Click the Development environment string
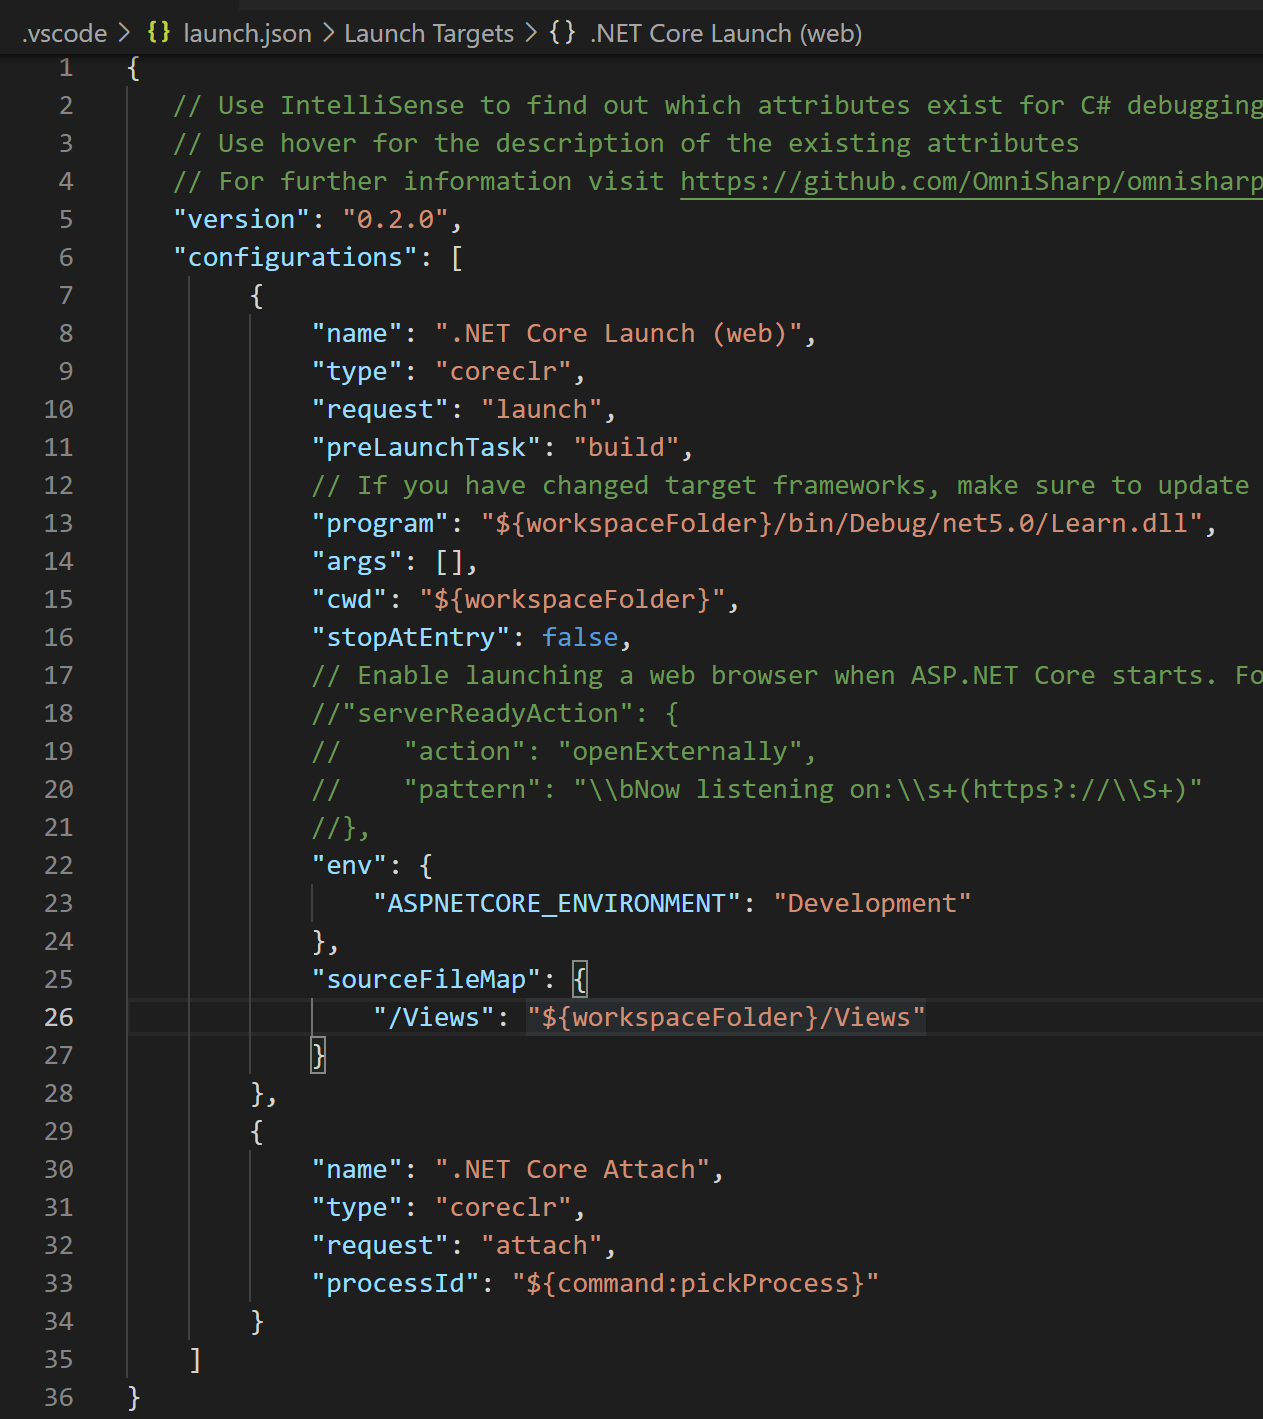Image resolution: width=1263 pixels, height=1419 pixels. pyautogui.click(x=872, y=903)
